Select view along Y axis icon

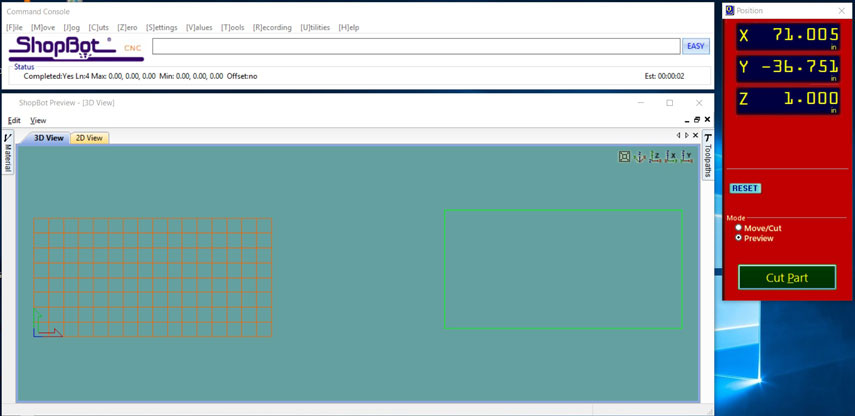687,156
